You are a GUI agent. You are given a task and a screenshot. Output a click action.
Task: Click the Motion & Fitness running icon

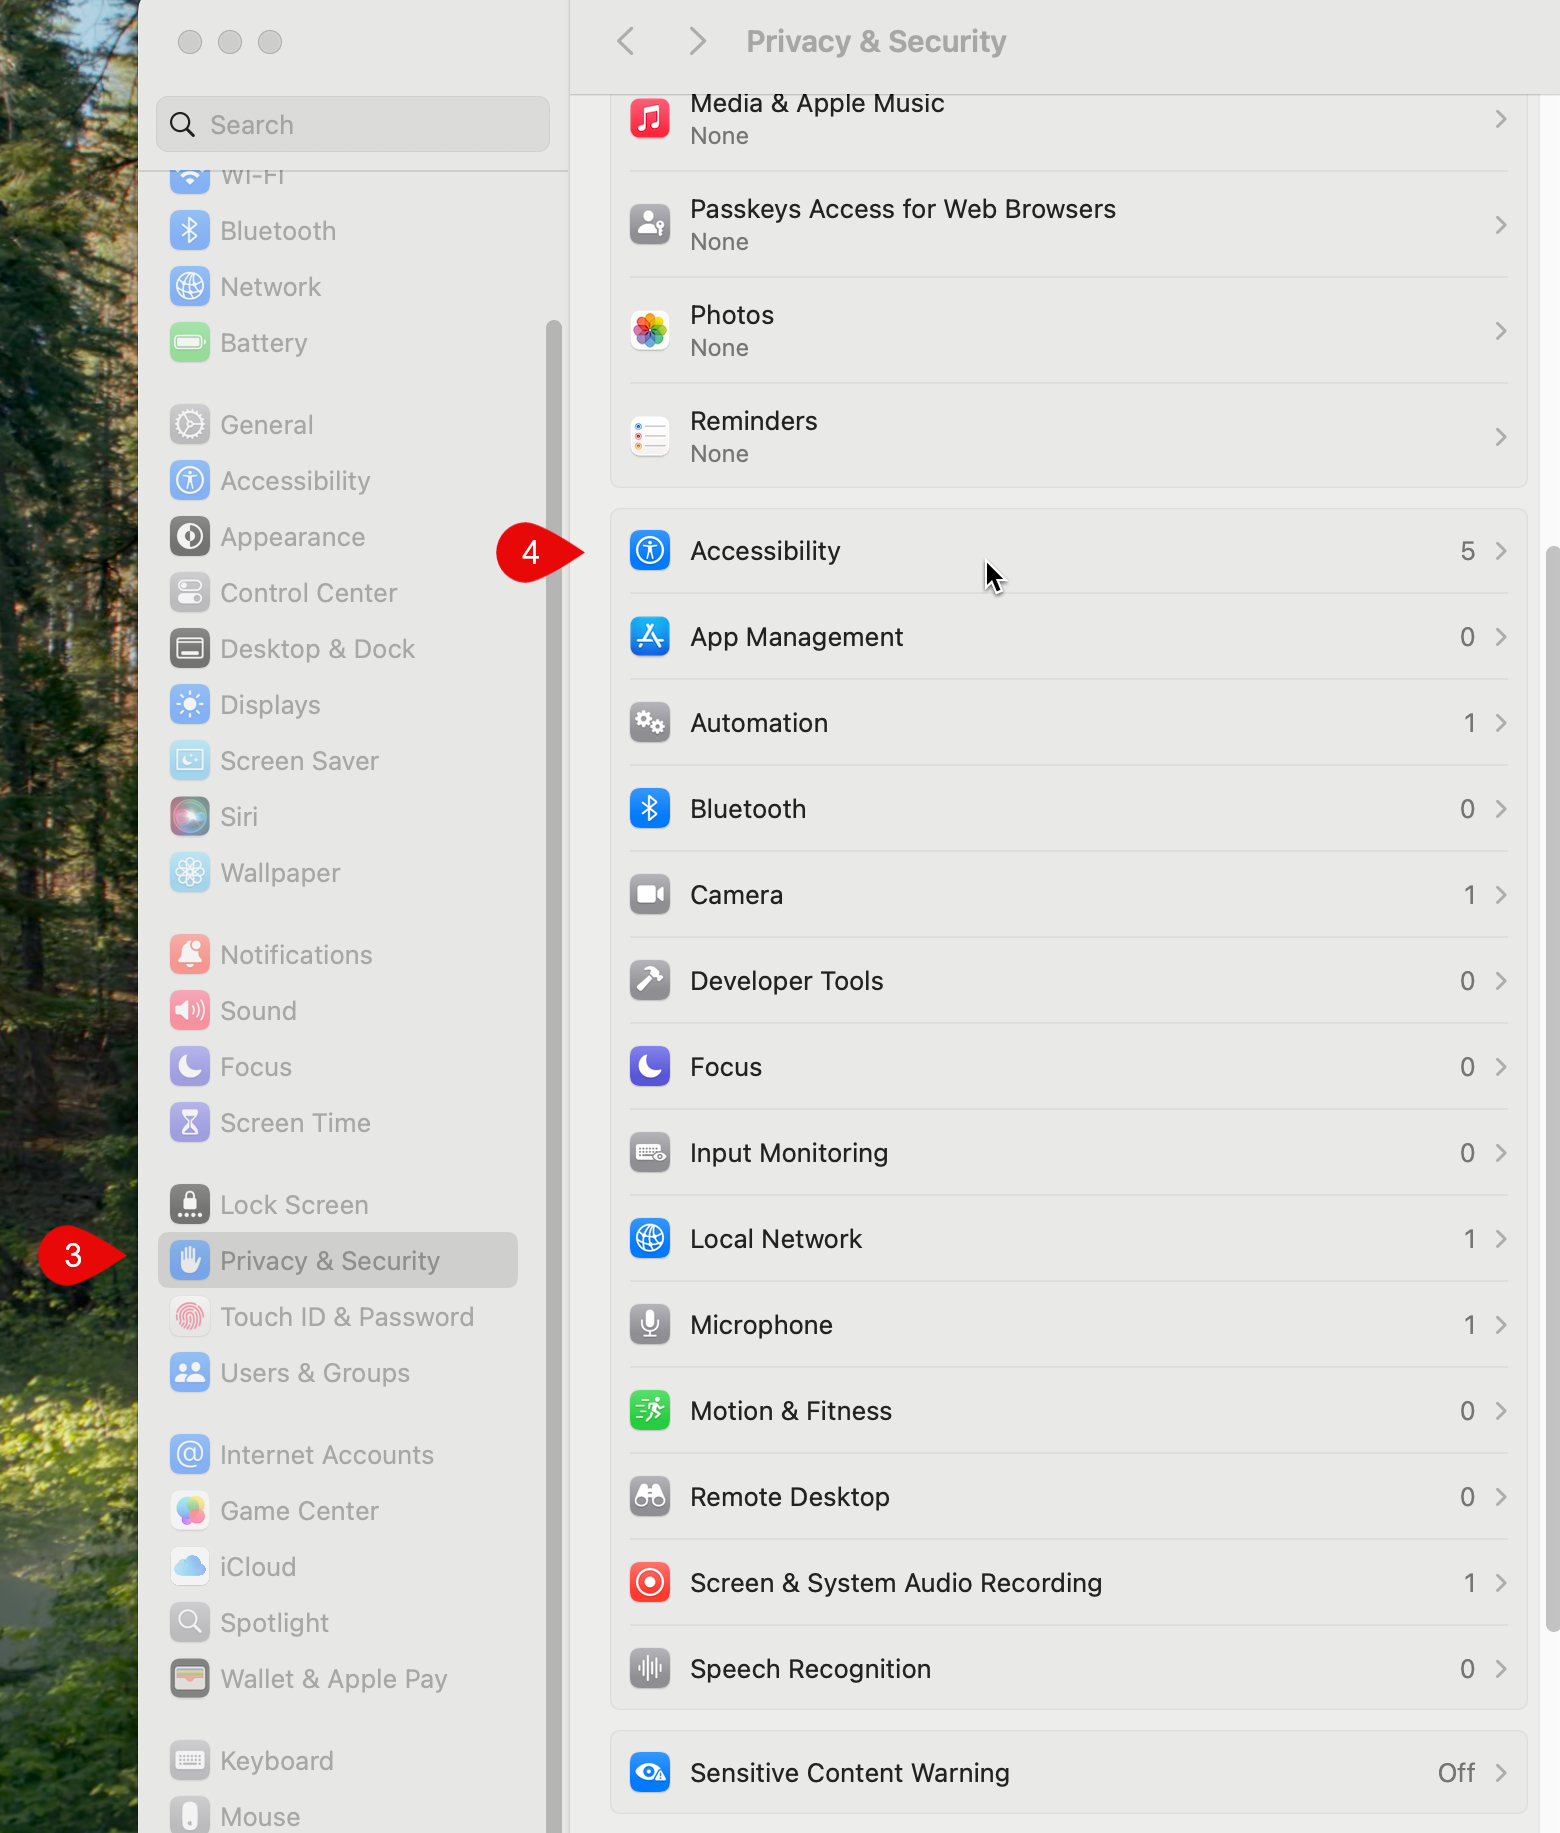tap(650, 1411)
